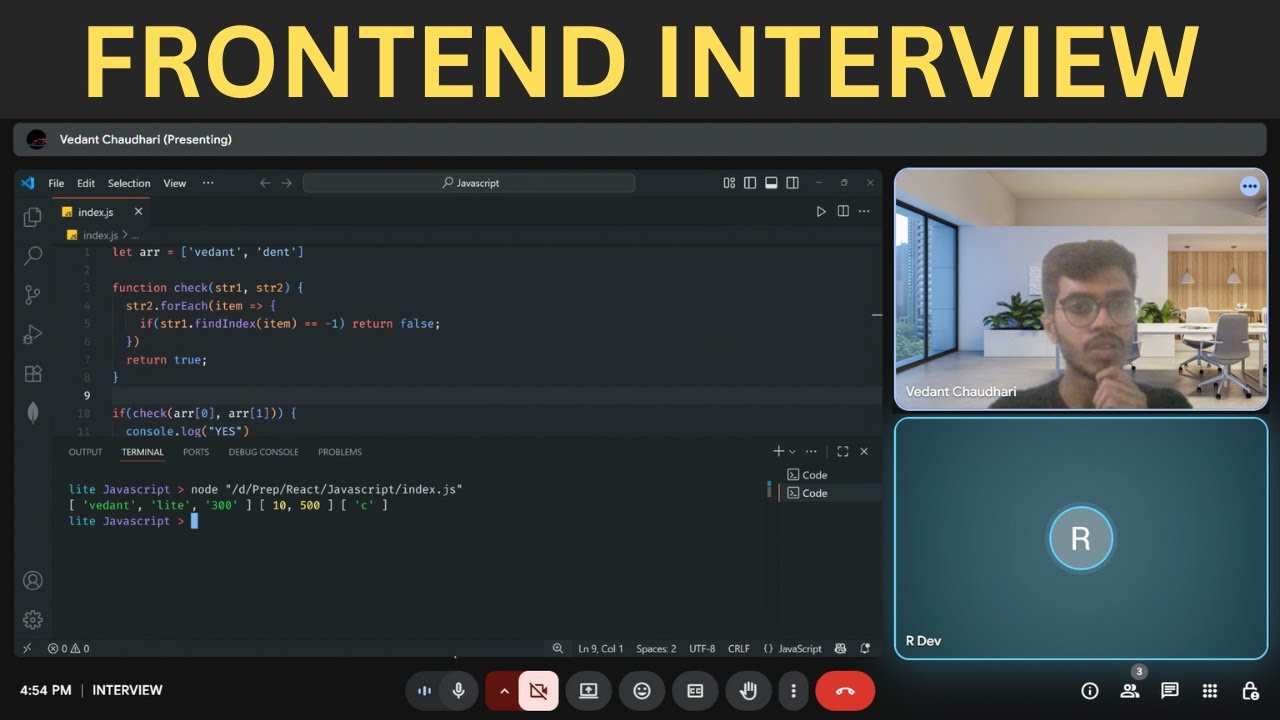The width and height of the screenshot is (1280, 720).
Task: Close the index.js editor tab
Action: click(x=138, y=212)
